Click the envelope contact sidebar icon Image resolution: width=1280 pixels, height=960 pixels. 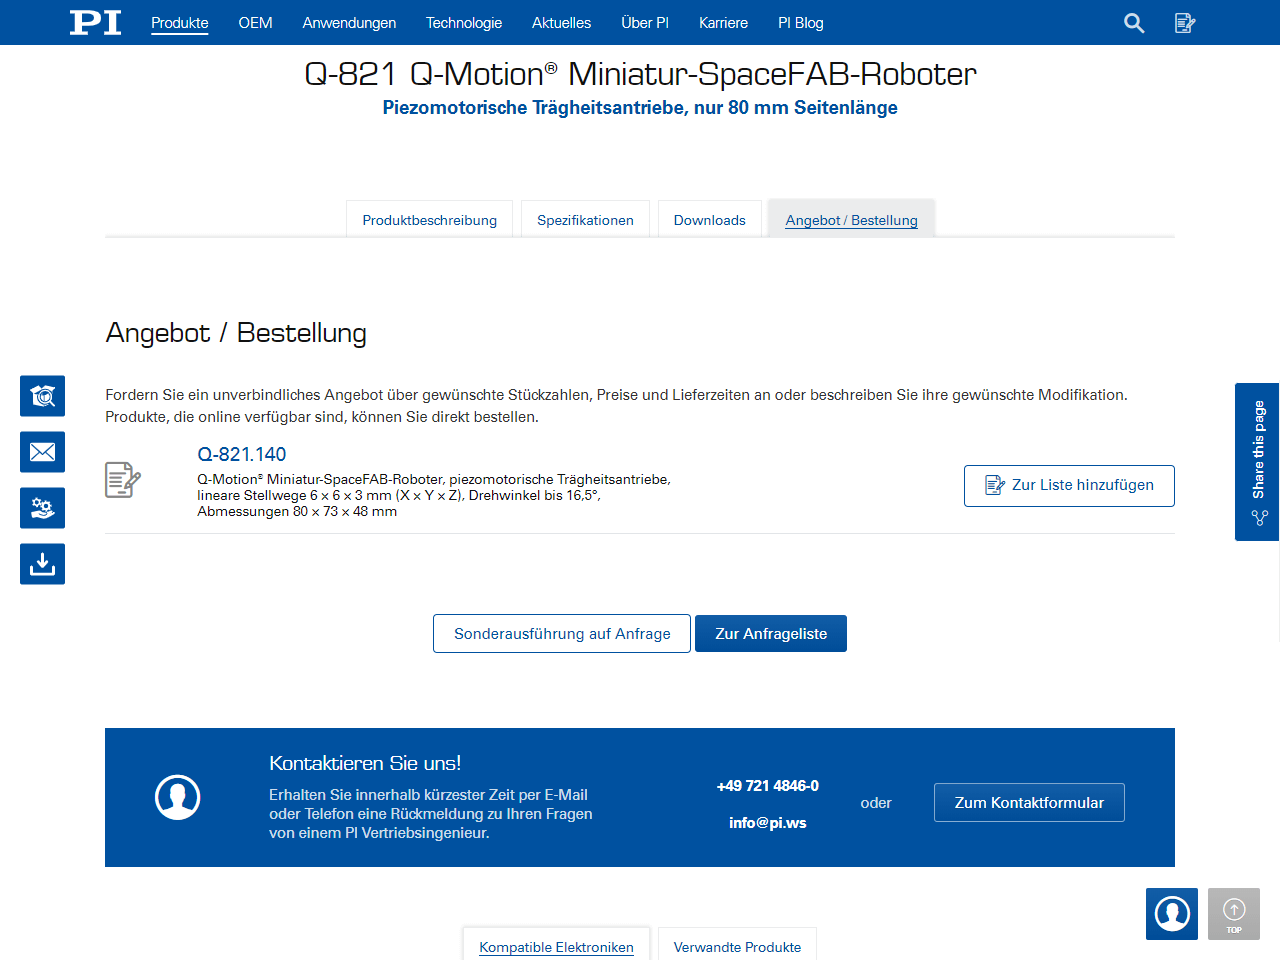tap(42, 452)
